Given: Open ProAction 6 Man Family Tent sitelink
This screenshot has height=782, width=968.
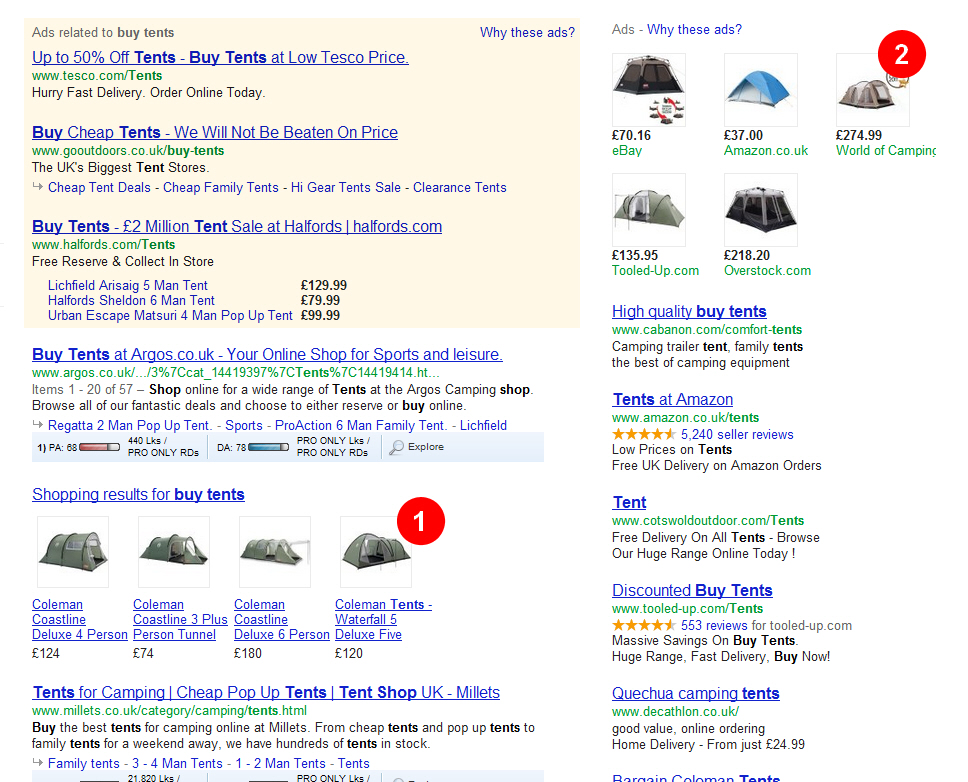Looking at the screenshot, I should coord(361,425).
